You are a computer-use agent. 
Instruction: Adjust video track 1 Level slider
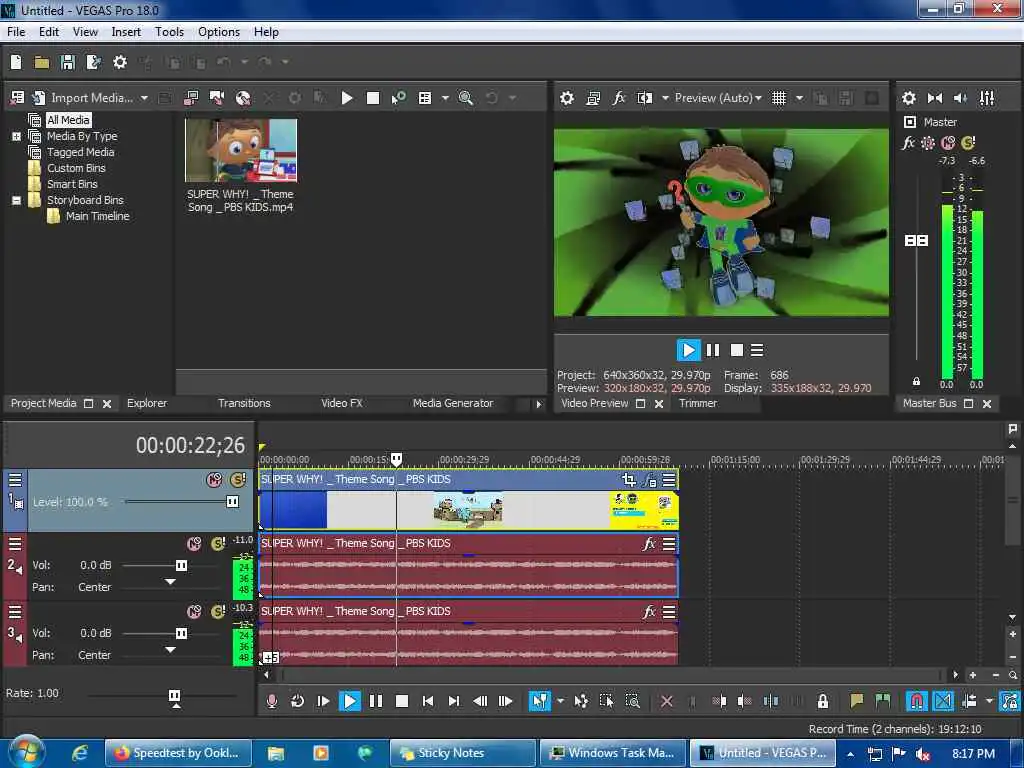pyautogui.click(x=232, y=502)
